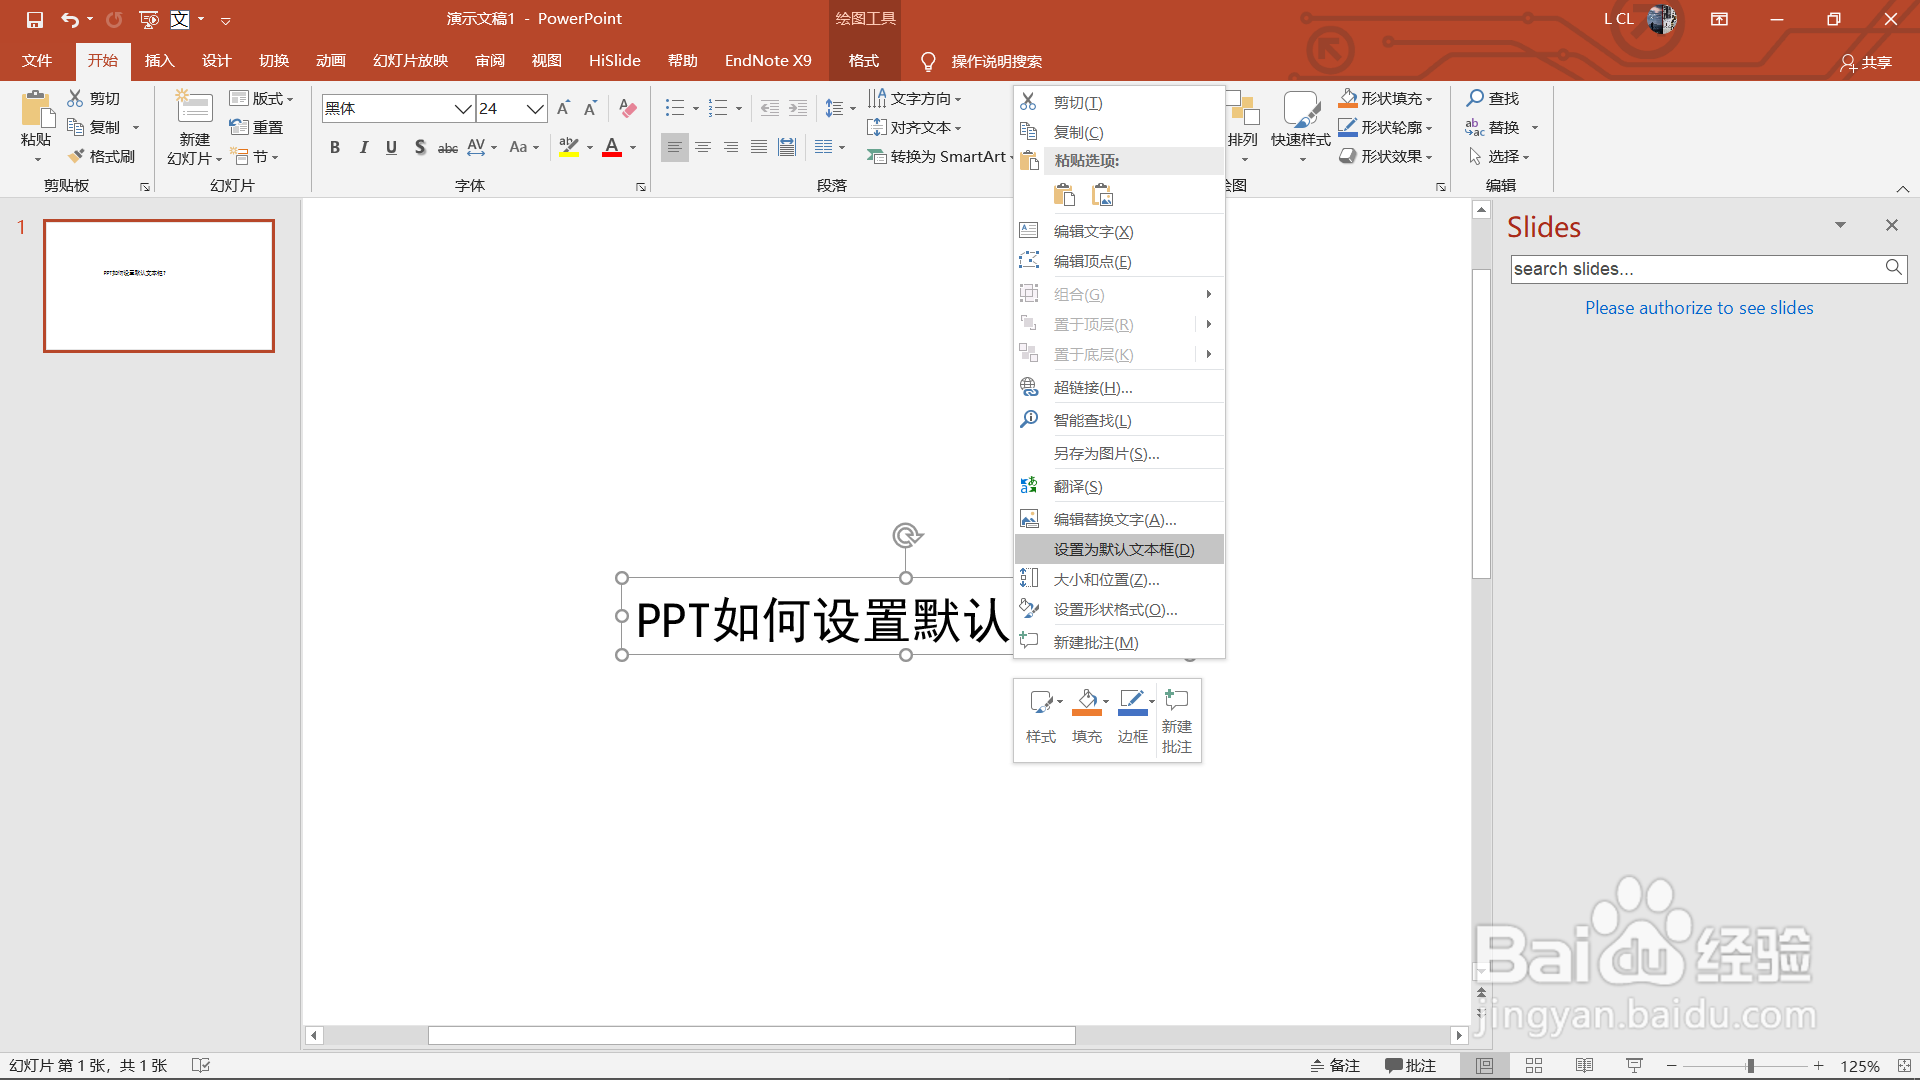
Task: Toggle Underline formatting
Action: (x=392, y=148)
